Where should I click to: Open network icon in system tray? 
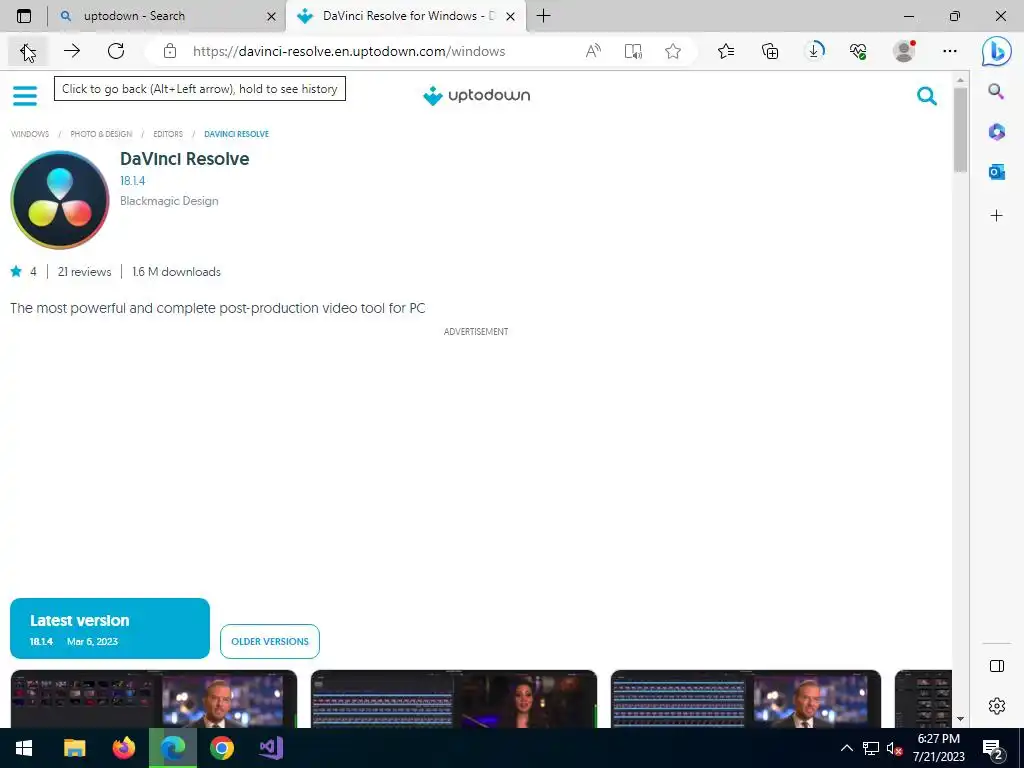click(871, 748)
